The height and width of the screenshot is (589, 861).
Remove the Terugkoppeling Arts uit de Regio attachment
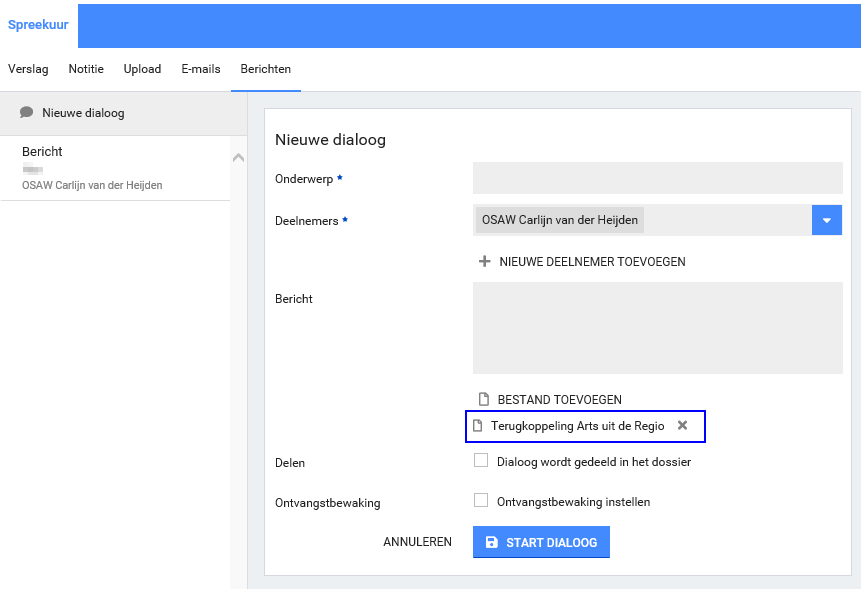(x=682, y=425)
